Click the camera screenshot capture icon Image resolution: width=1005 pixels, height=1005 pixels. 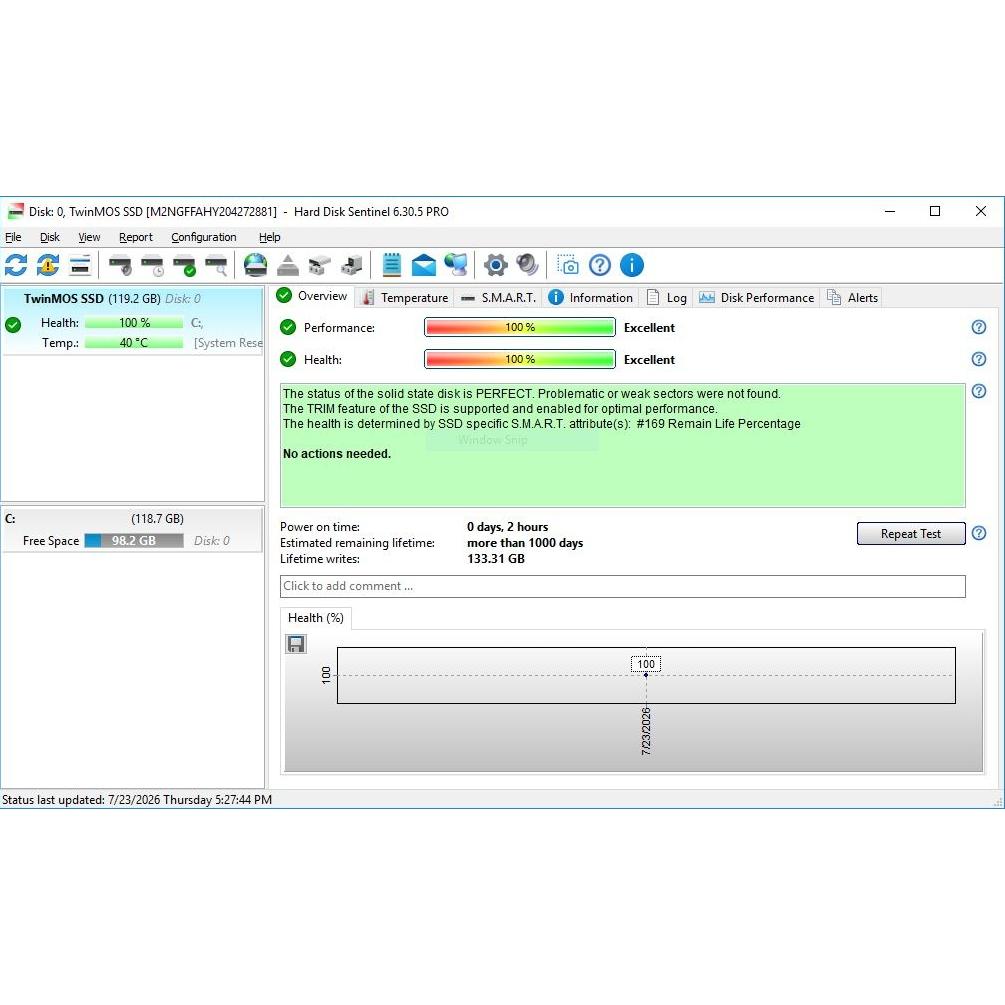coord(567,265)
